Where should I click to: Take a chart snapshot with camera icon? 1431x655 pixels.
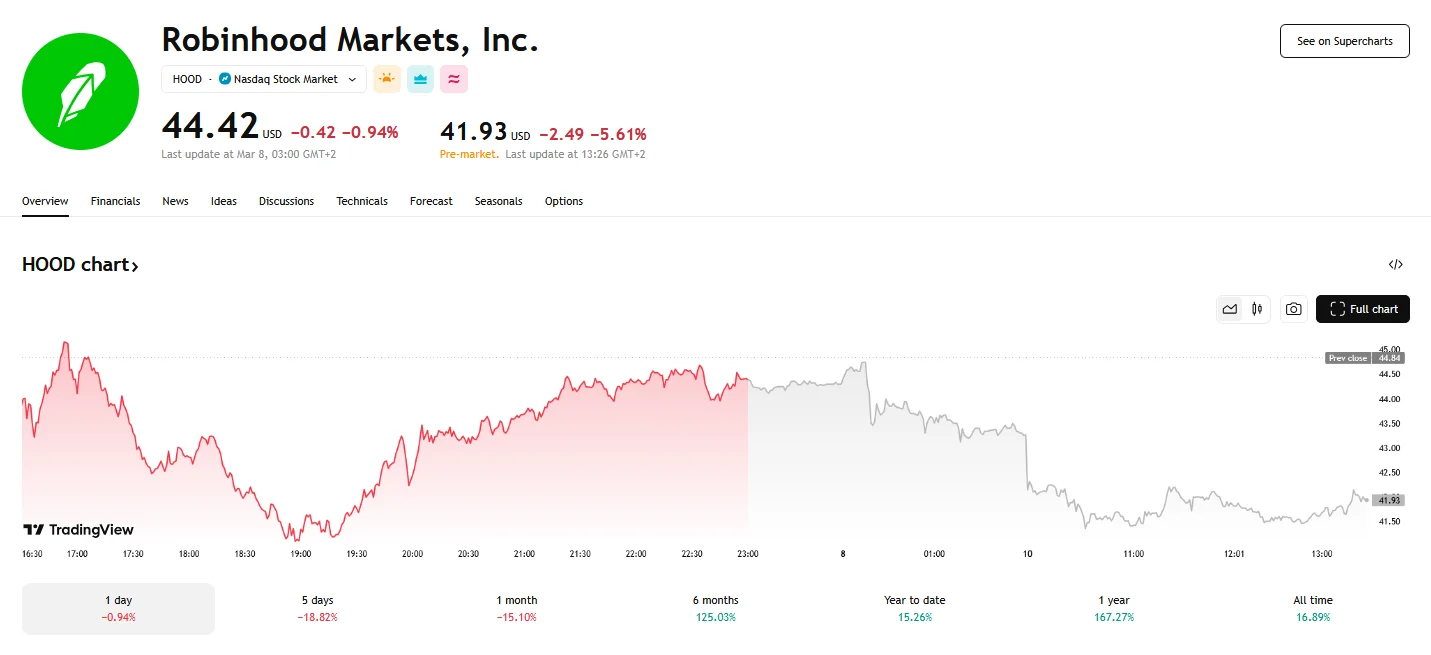(1293, 310)
